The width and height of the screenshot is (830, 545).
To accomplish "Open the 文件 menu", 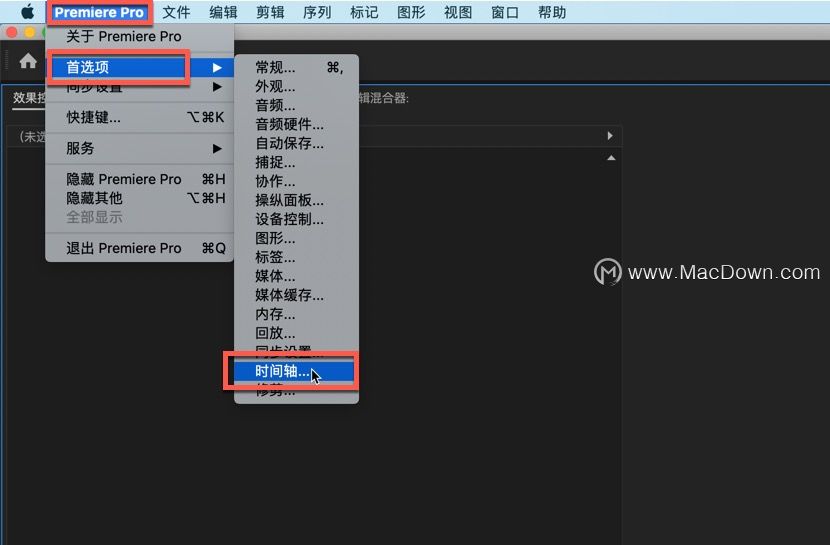I will [176, 12].
